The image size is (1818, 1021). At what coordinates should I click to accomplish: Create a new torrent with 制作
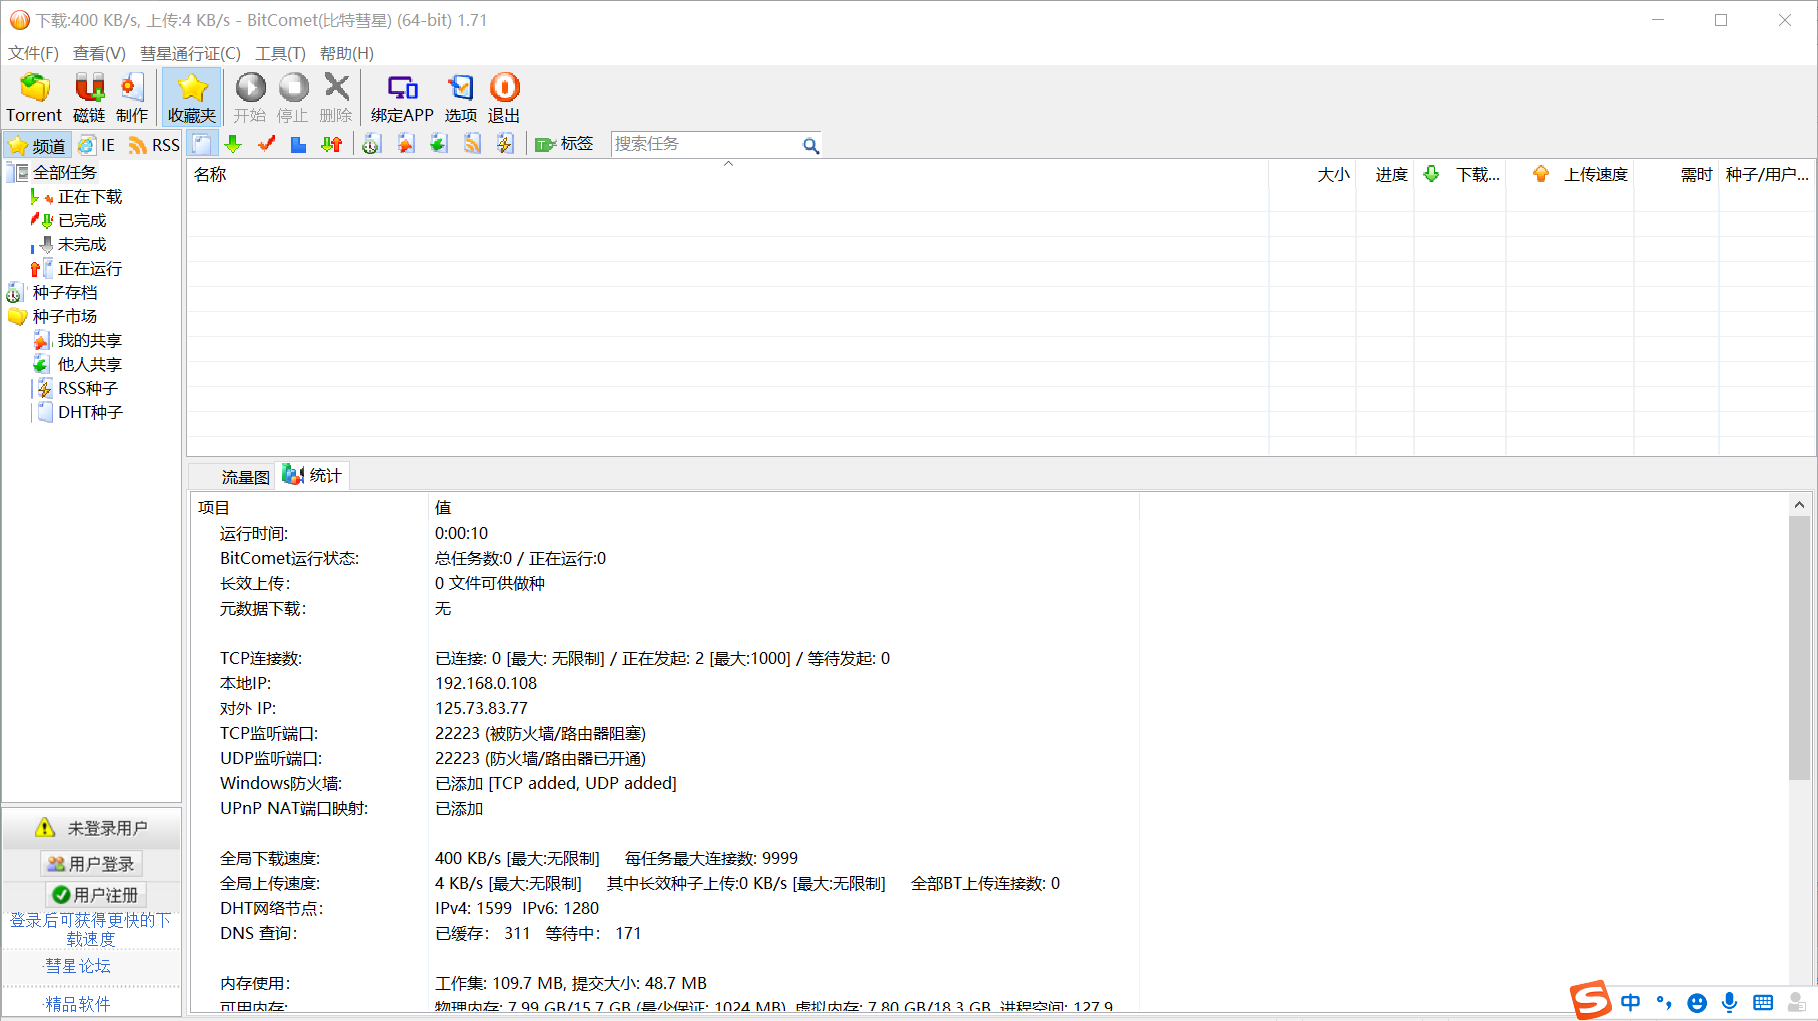131,98
